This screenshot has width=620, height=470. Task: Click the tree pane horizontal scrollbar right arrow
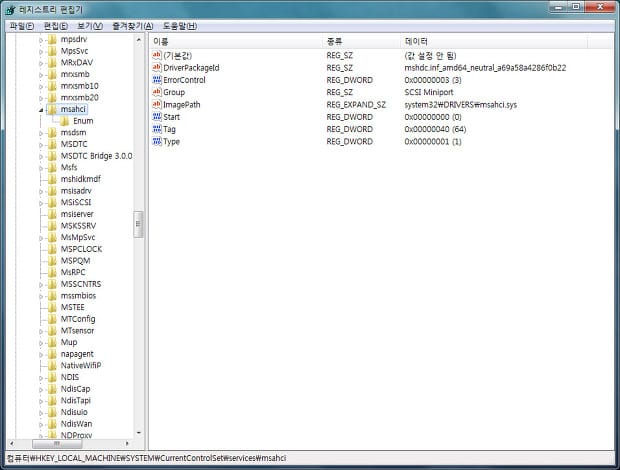click(128, 443)
